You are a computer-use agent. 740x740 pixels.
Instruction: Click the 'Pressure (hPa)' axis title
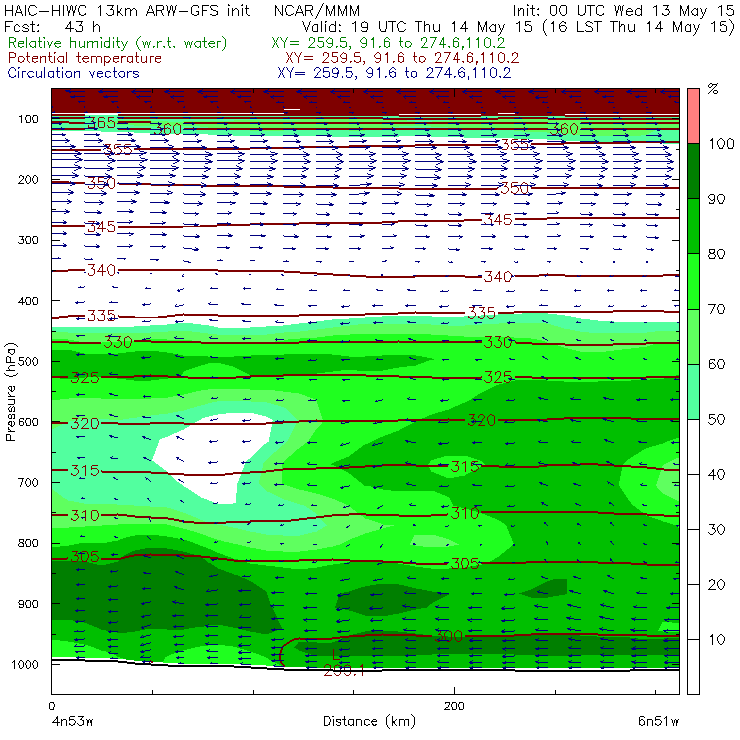10,392
